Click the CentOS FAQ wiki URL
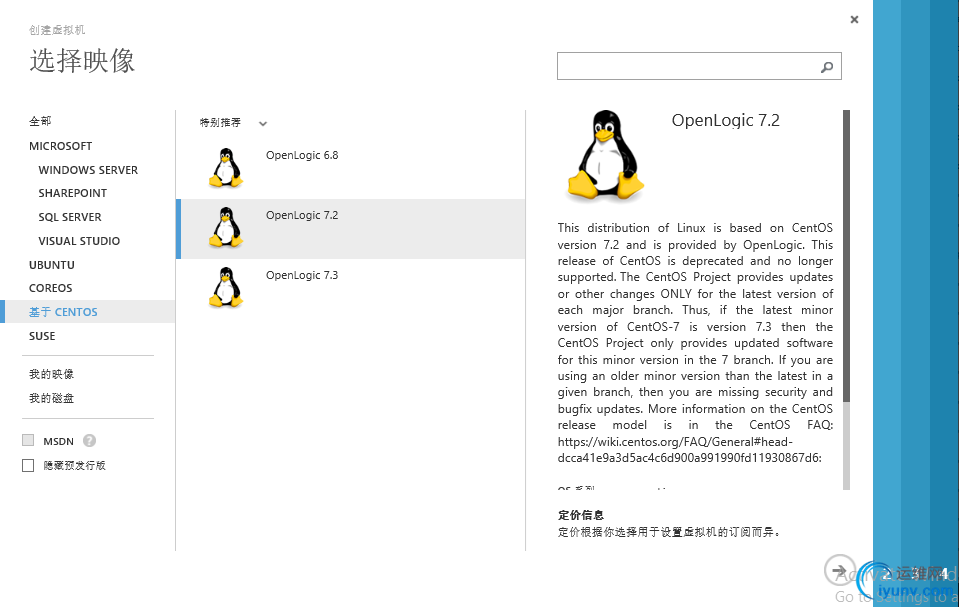This screenshot has width=959, height=607. [x=690, y=450]
